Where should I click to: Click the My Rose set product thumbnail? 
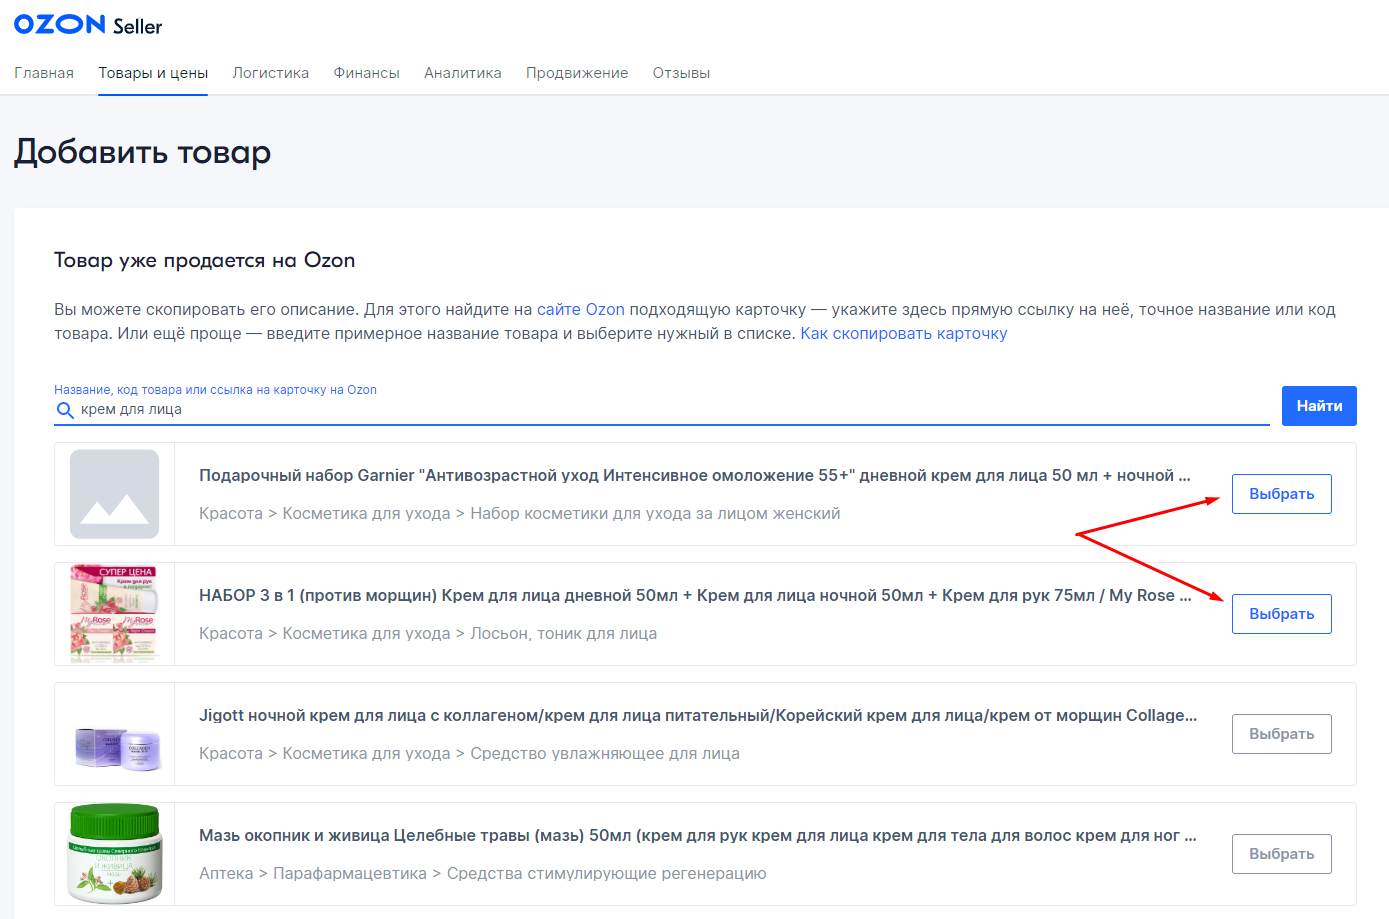(x=115, y=614)
